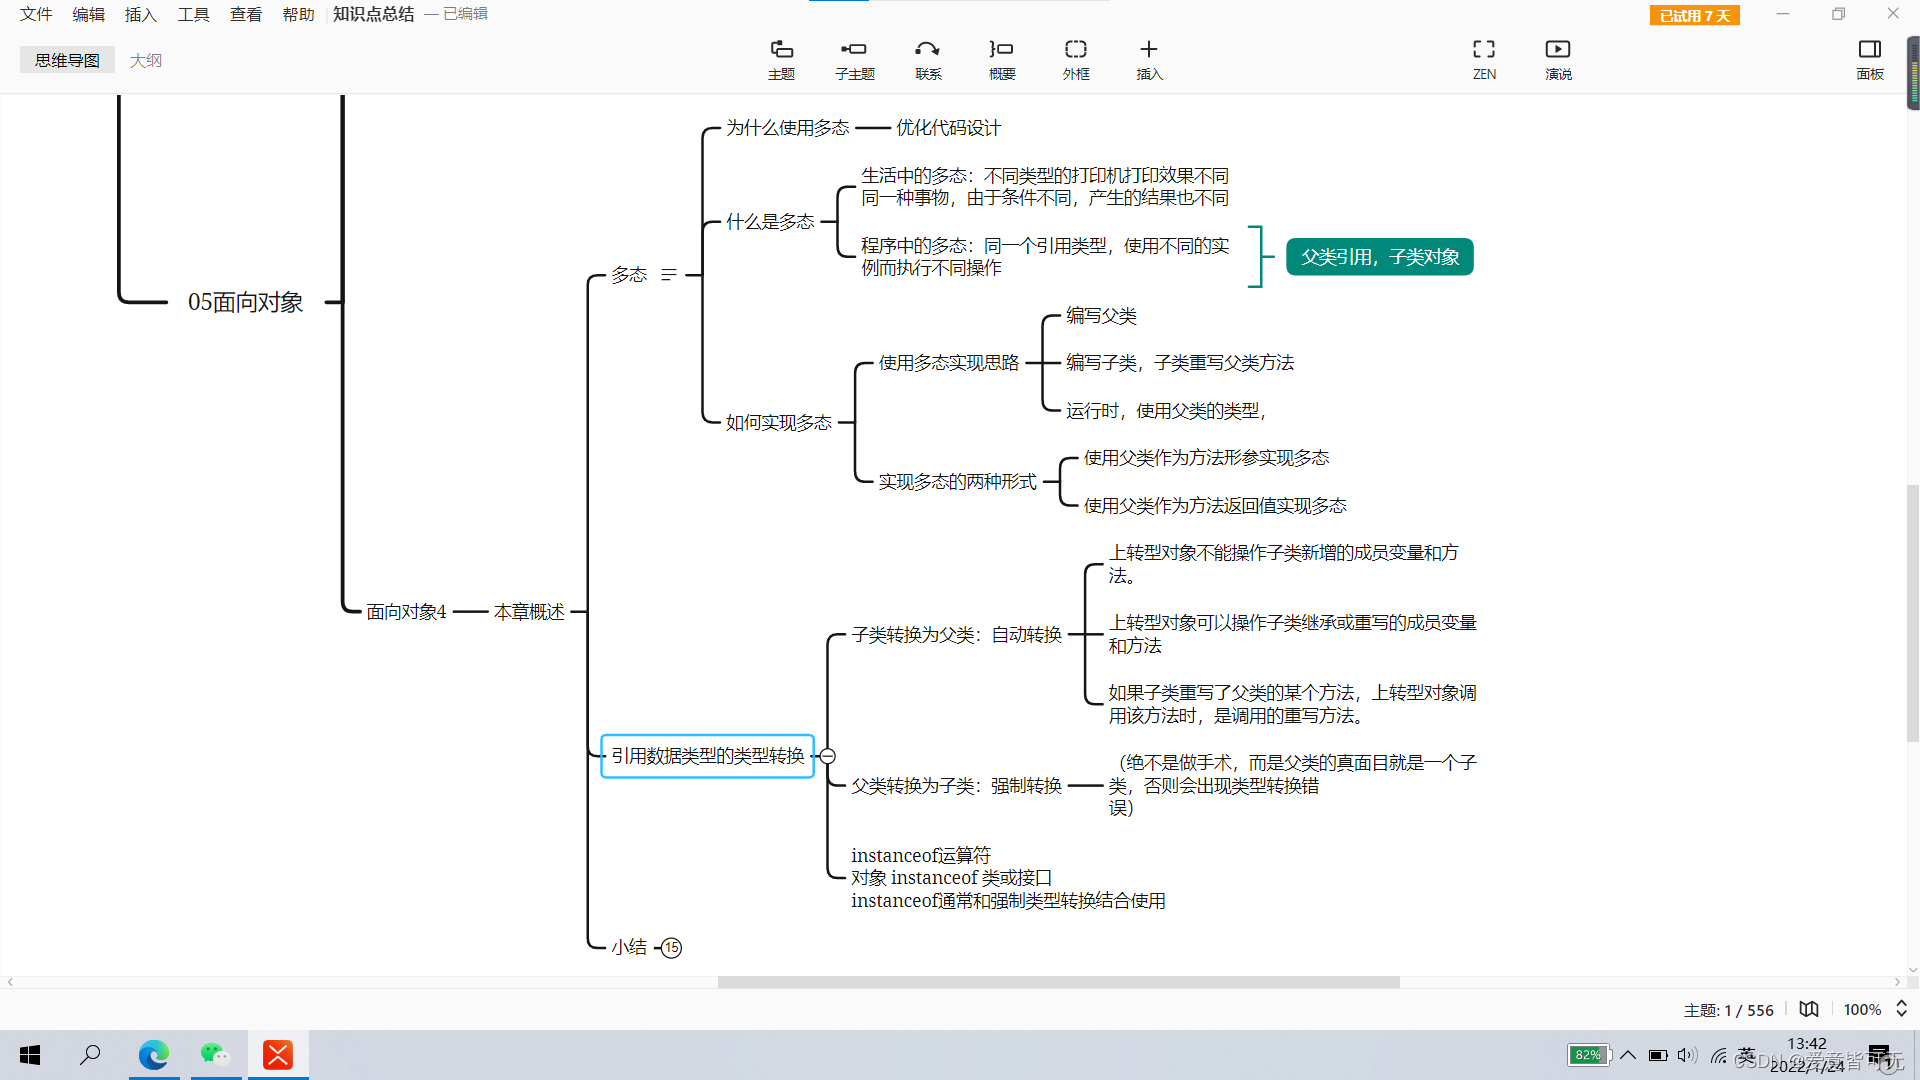Select 使用父类作为方法返回值实现多态 node
This screenshot has height=1080, width=1920.
(x=1215, y=505)
